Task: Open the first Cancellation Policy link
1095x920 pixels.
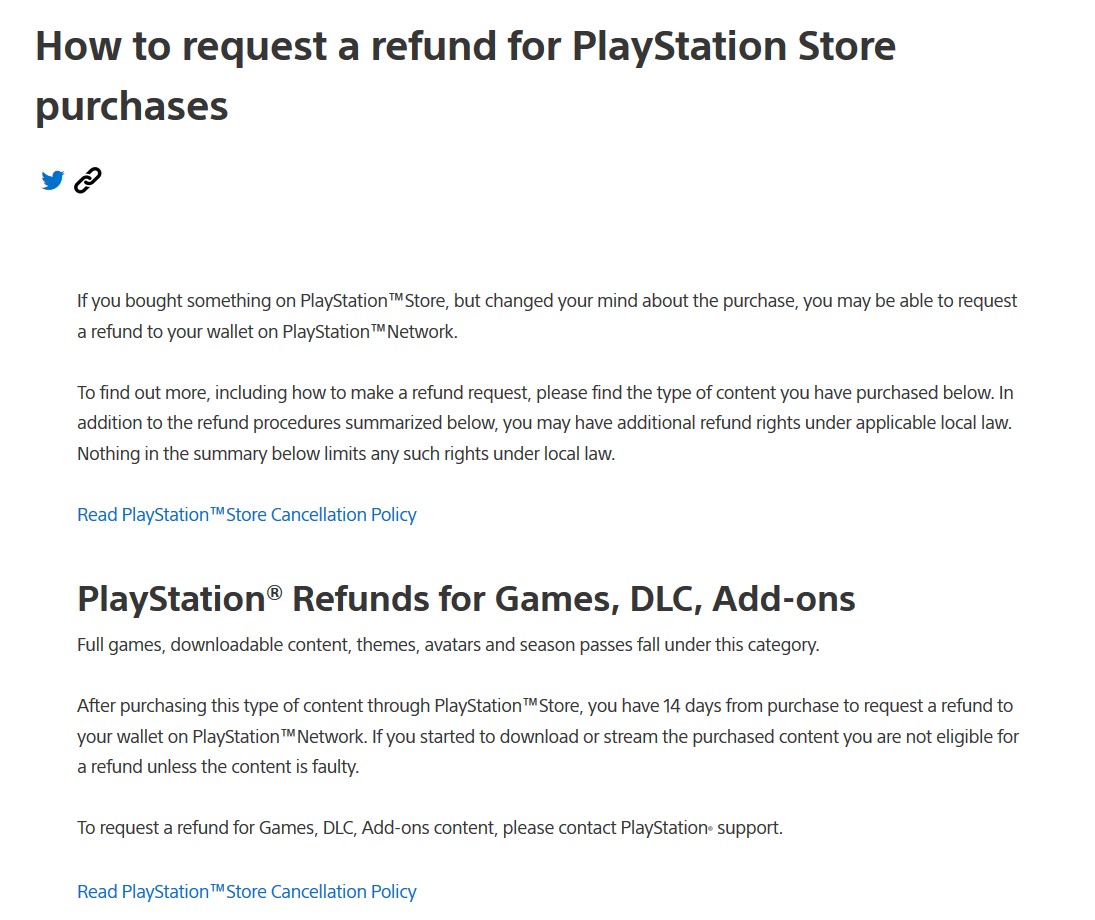Action: [x=246, y=514]
